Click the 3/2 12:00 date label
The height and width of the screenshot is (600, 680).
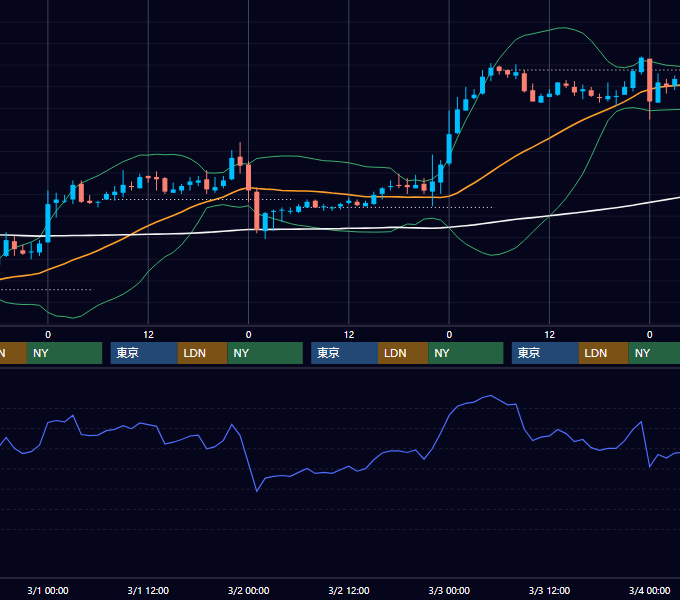(x=349, y=590)
